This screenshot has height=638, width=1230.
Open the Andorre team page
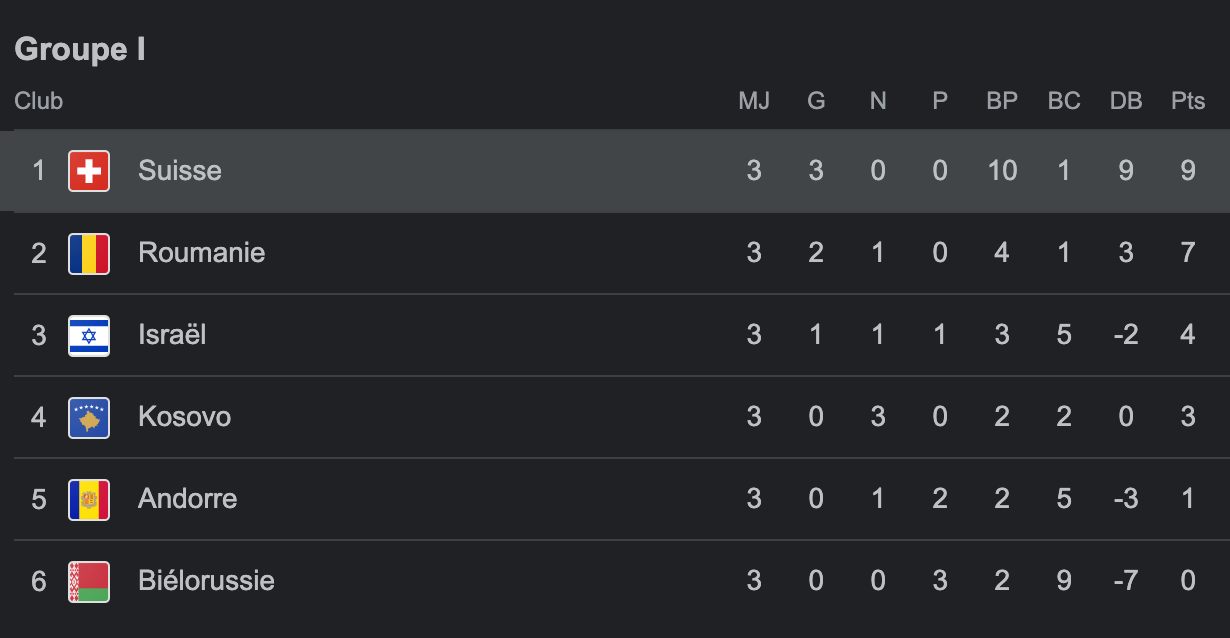tap(187, 499)
